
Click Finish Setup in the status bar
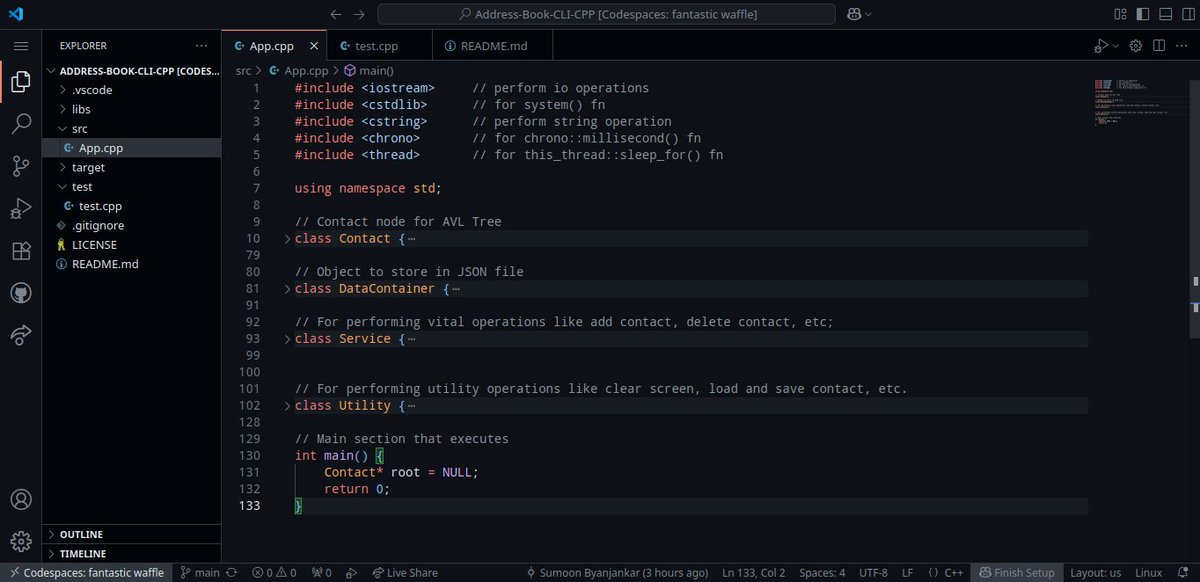[x=1017, y=573]
